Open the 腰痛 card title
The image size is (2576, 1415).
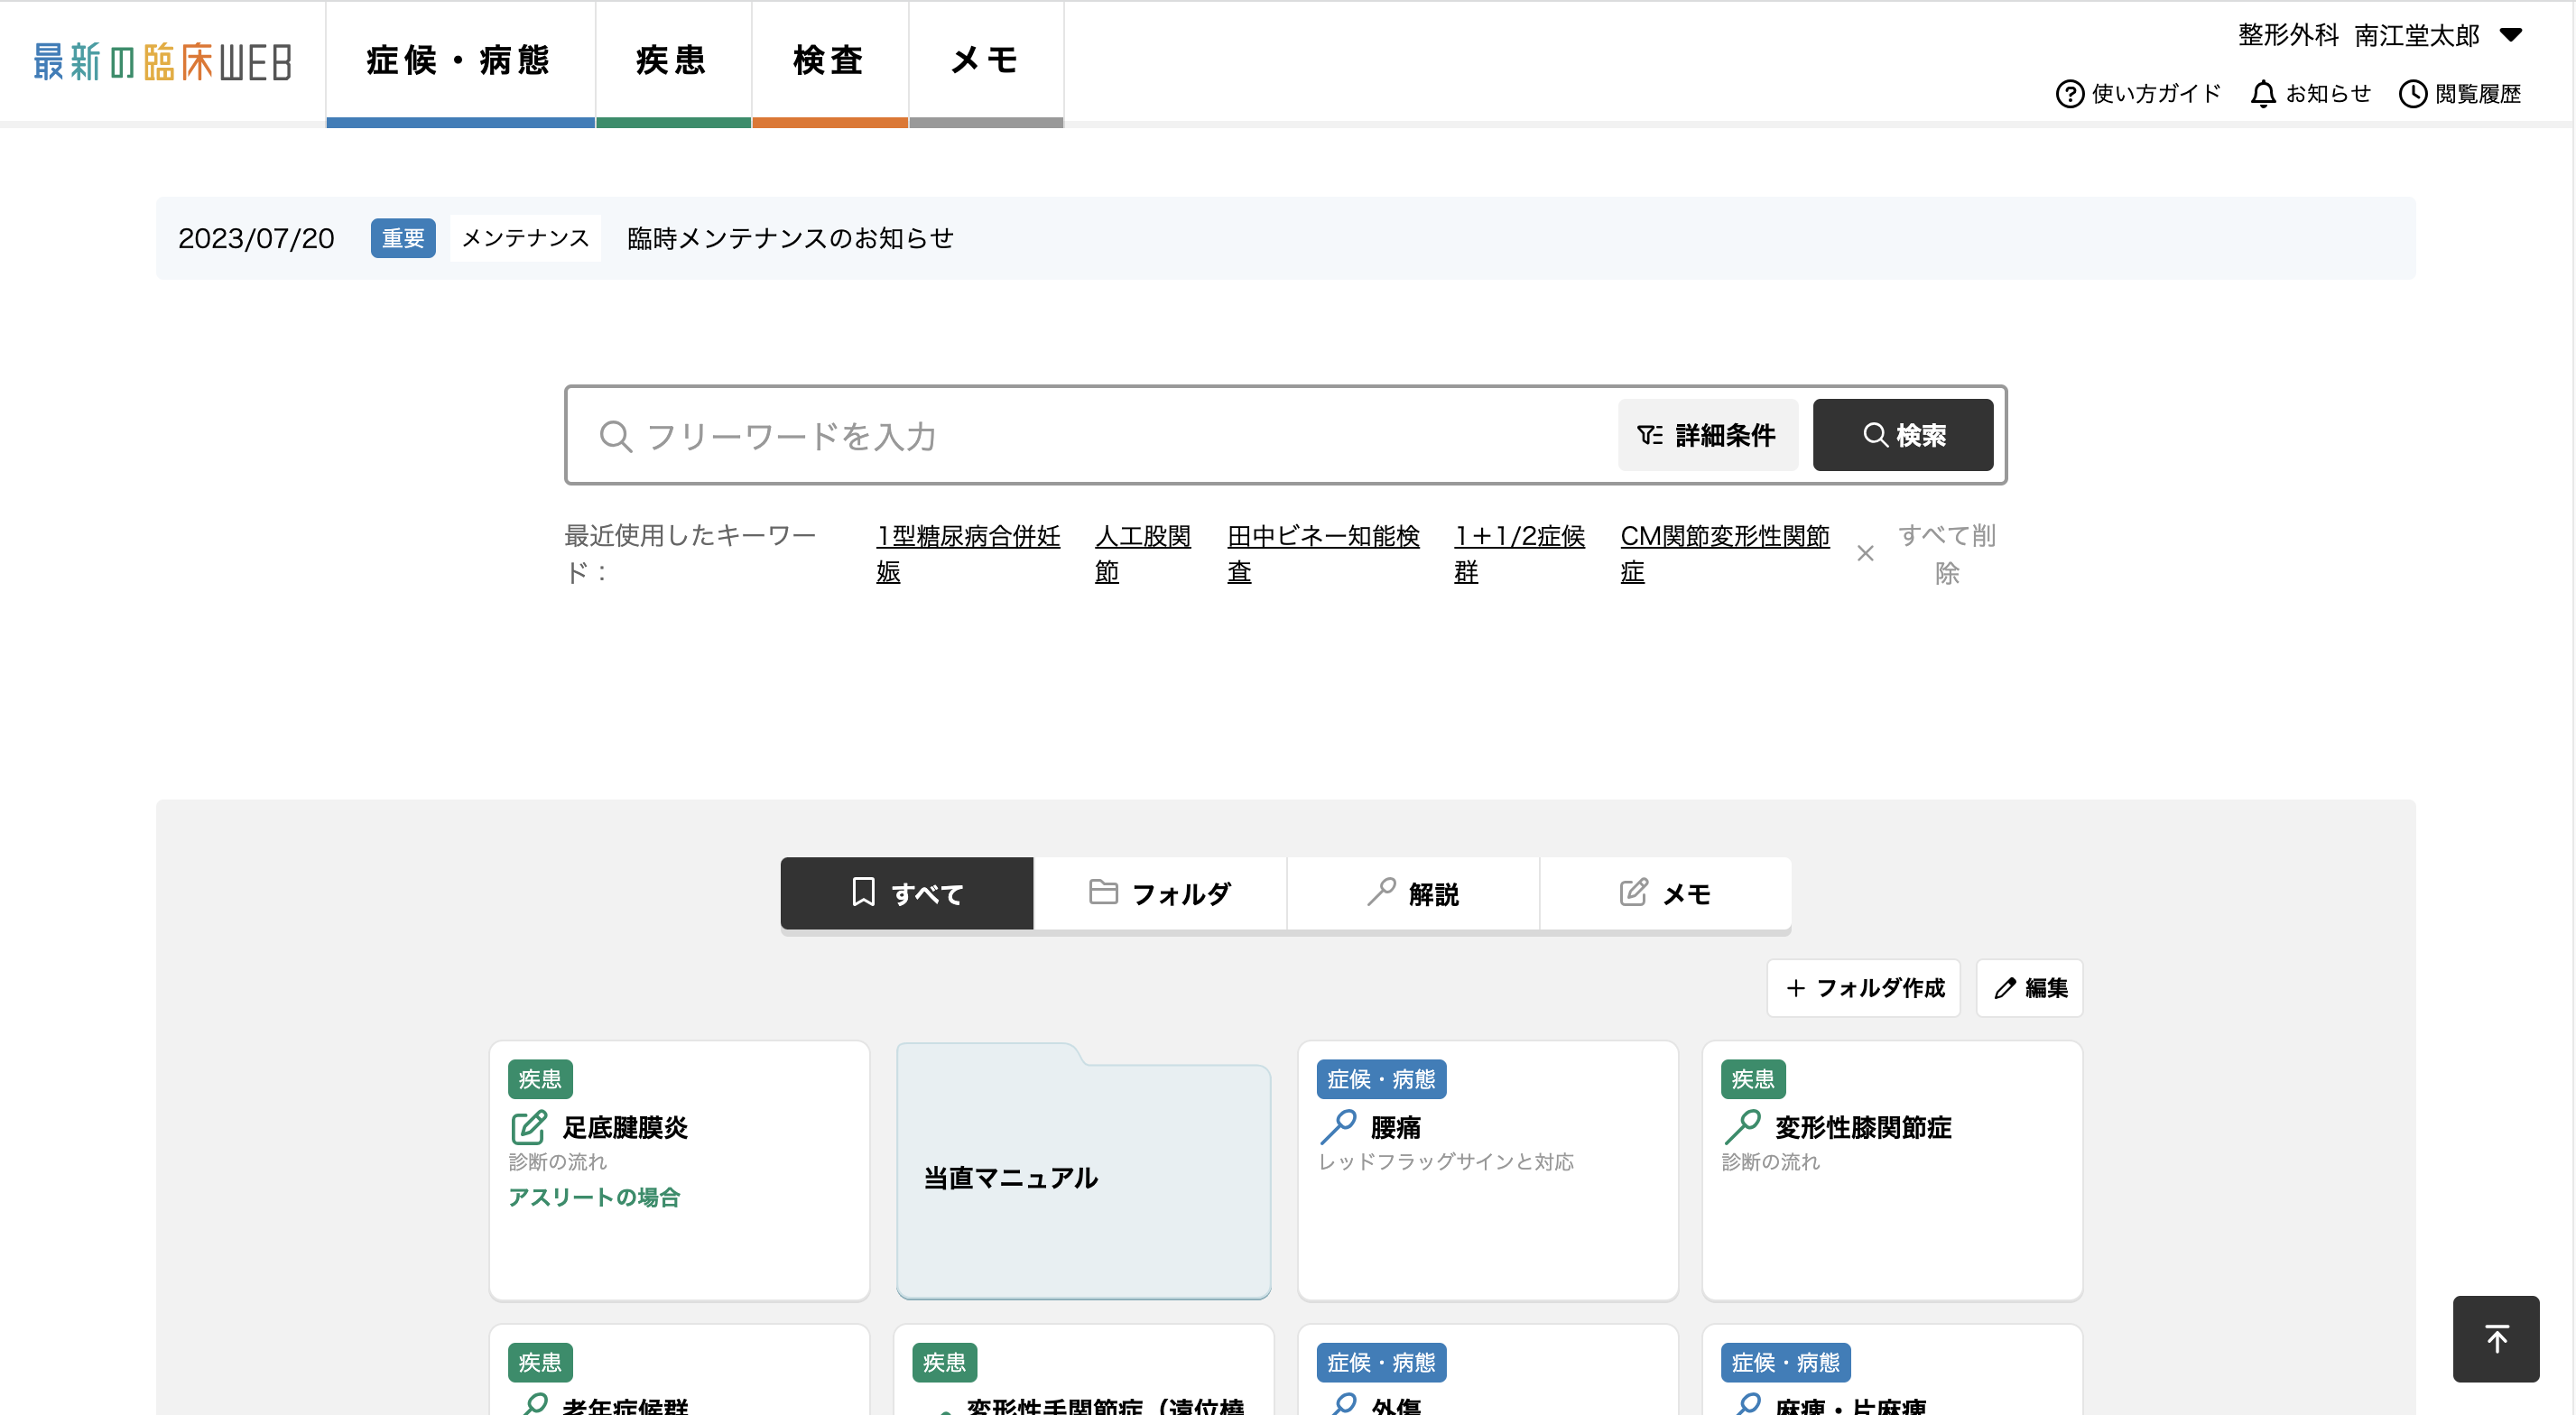click(1396, 1128)
